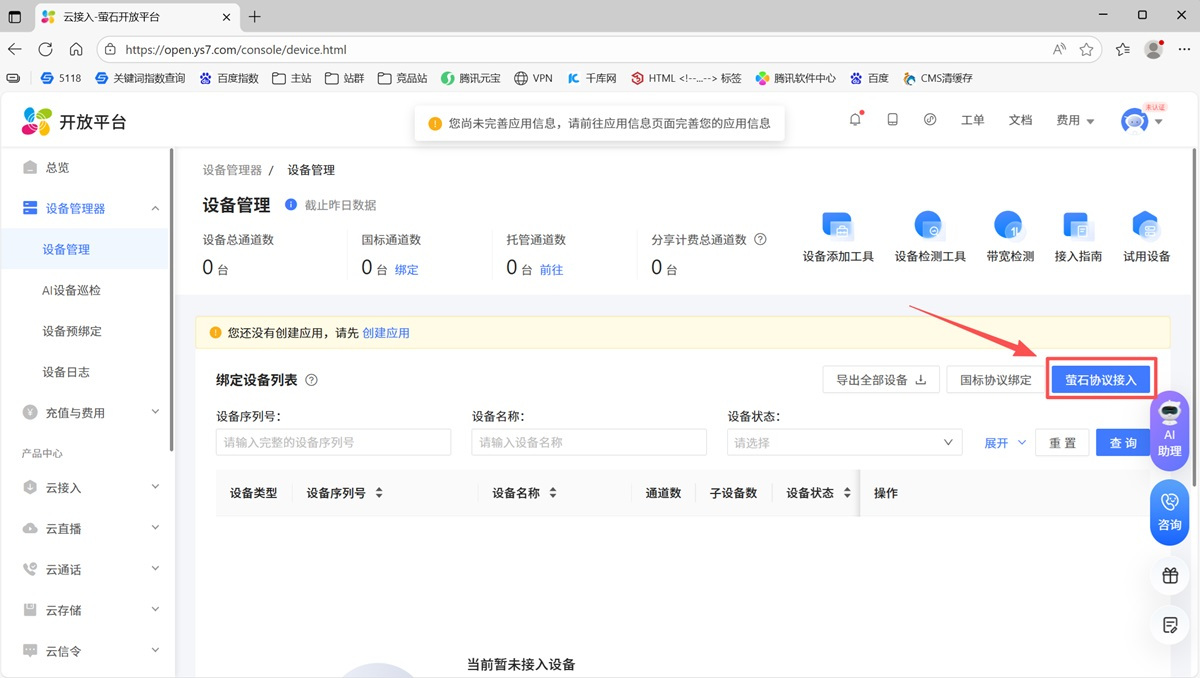Viewport: 1200px width, 678px height.
Task: Open the 接入指南 icon
Action: click(x=1077, y=228)
